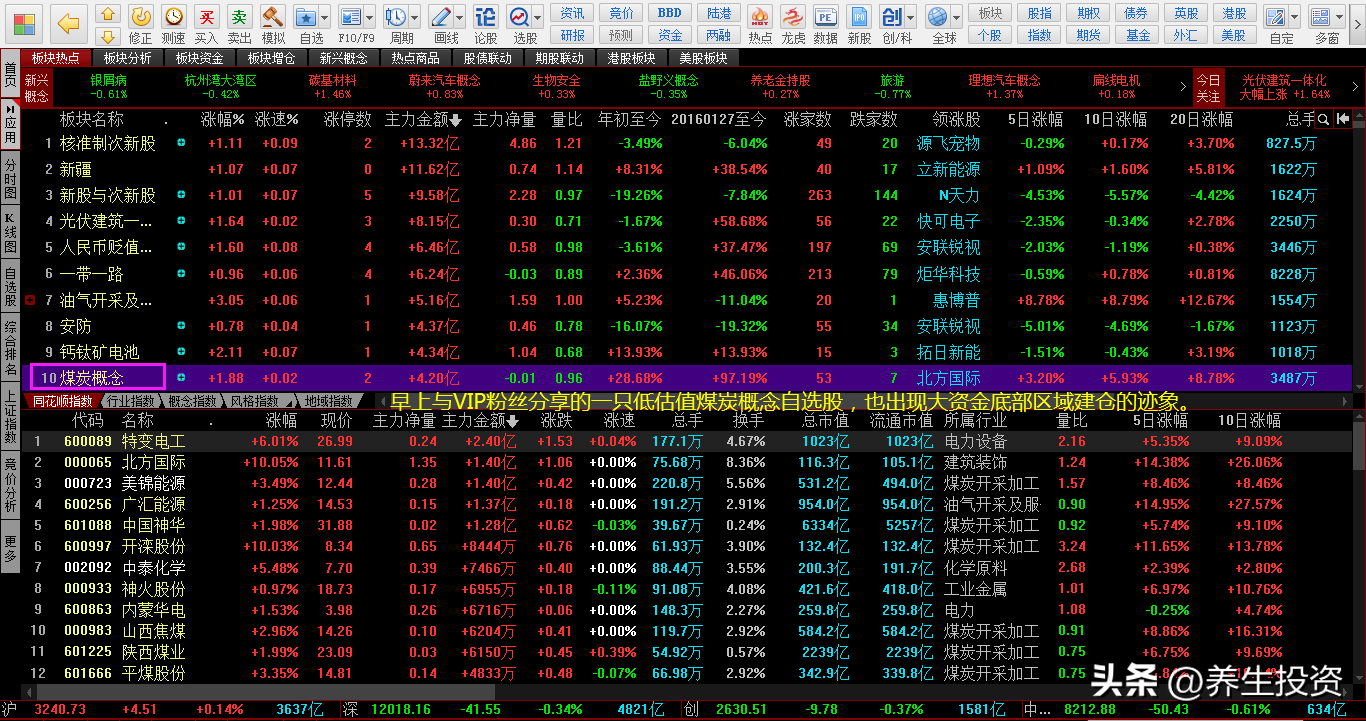Switch to the 板块资金 tab
This screenshot has height=721, width=1366.
(199, 58)
